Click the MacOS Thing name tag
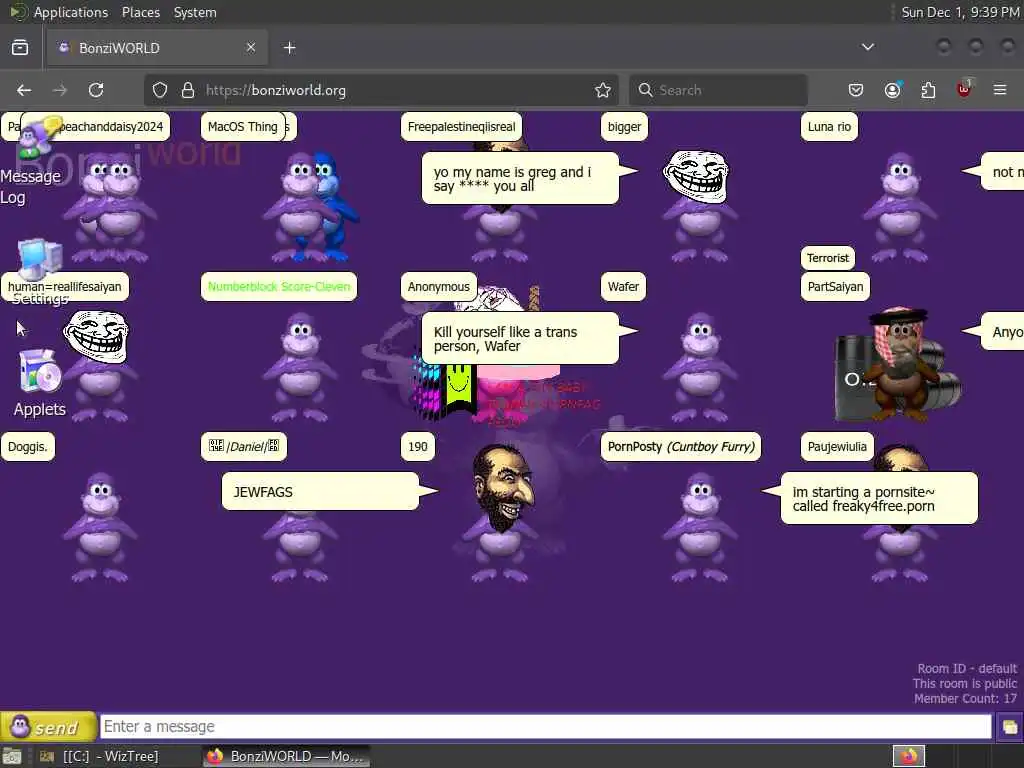 [x=243, y=127]
